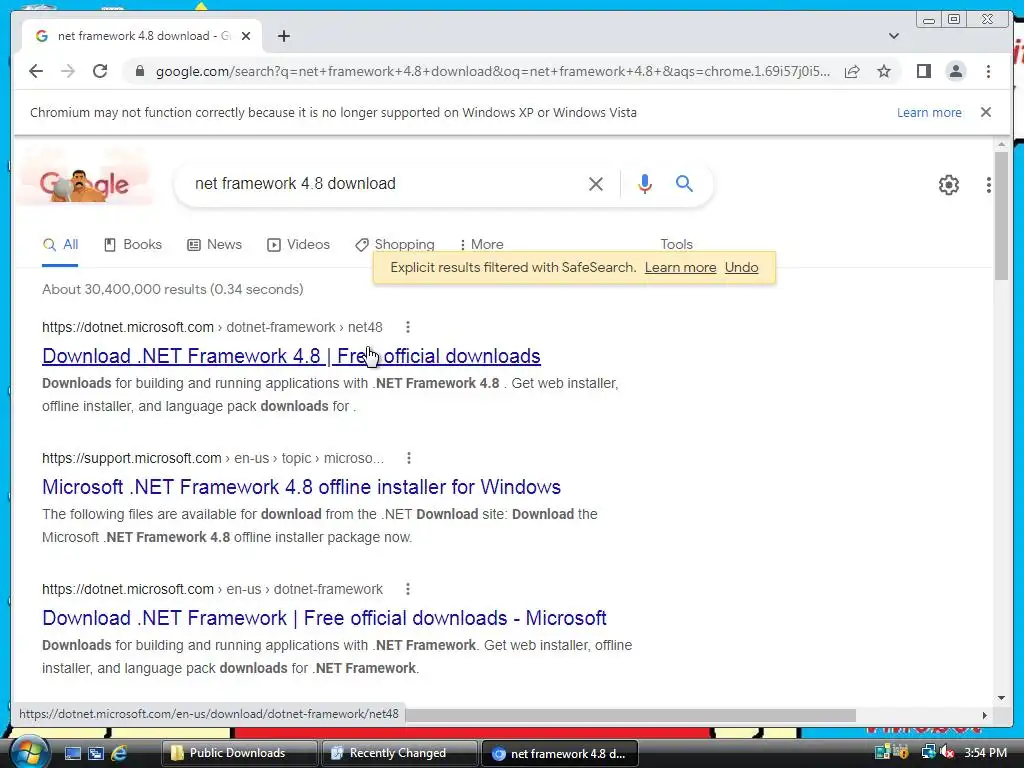Share this page via the share icon

coord(852,71)
